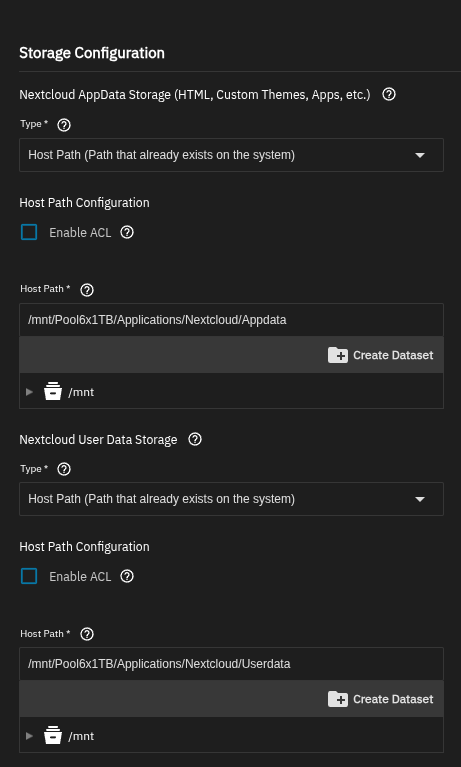Open help tooltip next to User Data Type label
The image size is (461, 767).
coord(64,469)
